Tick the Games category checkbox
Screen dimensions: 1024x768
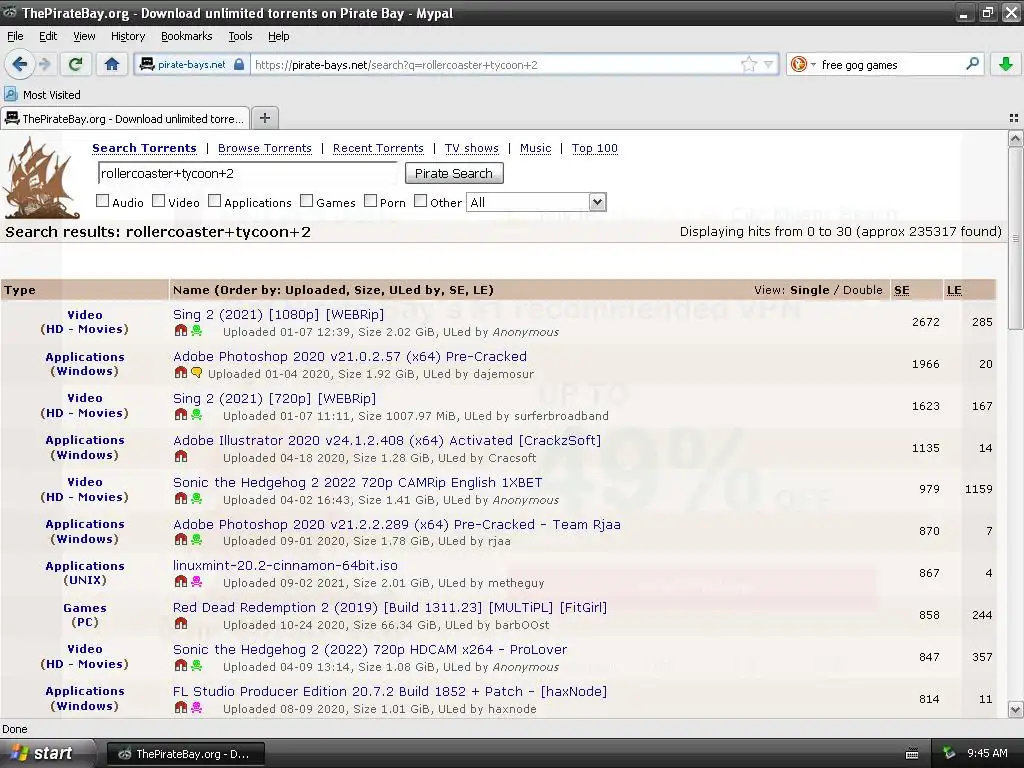[306, 201]
